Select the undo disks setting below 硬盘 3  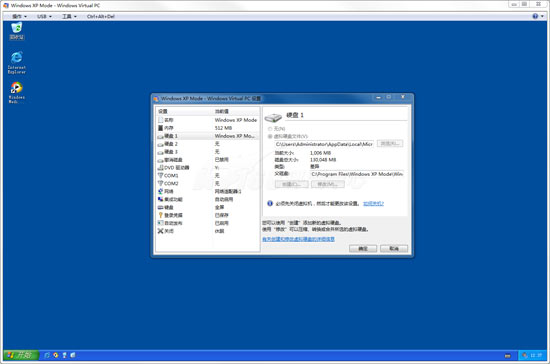pyautogui.click(x=208, y=160)
